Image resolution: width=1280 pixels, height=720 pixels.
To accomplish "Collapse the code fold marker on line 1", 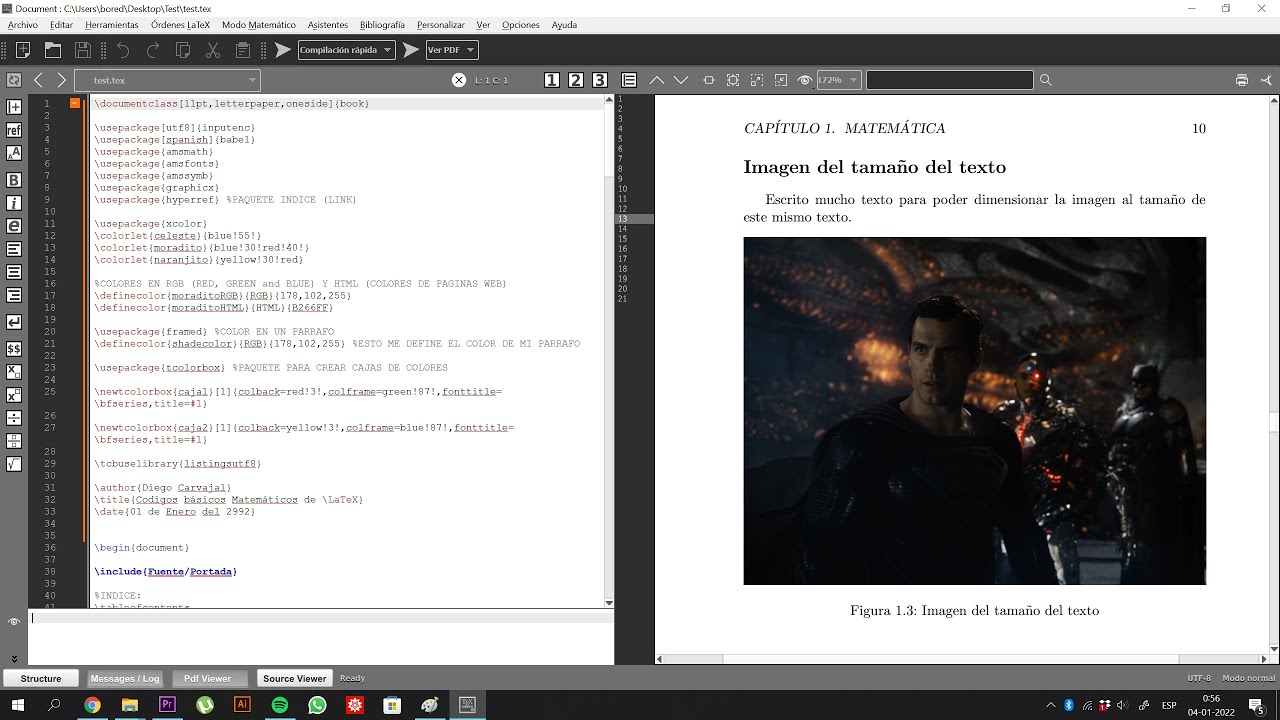I will click(x=74, y=103).
